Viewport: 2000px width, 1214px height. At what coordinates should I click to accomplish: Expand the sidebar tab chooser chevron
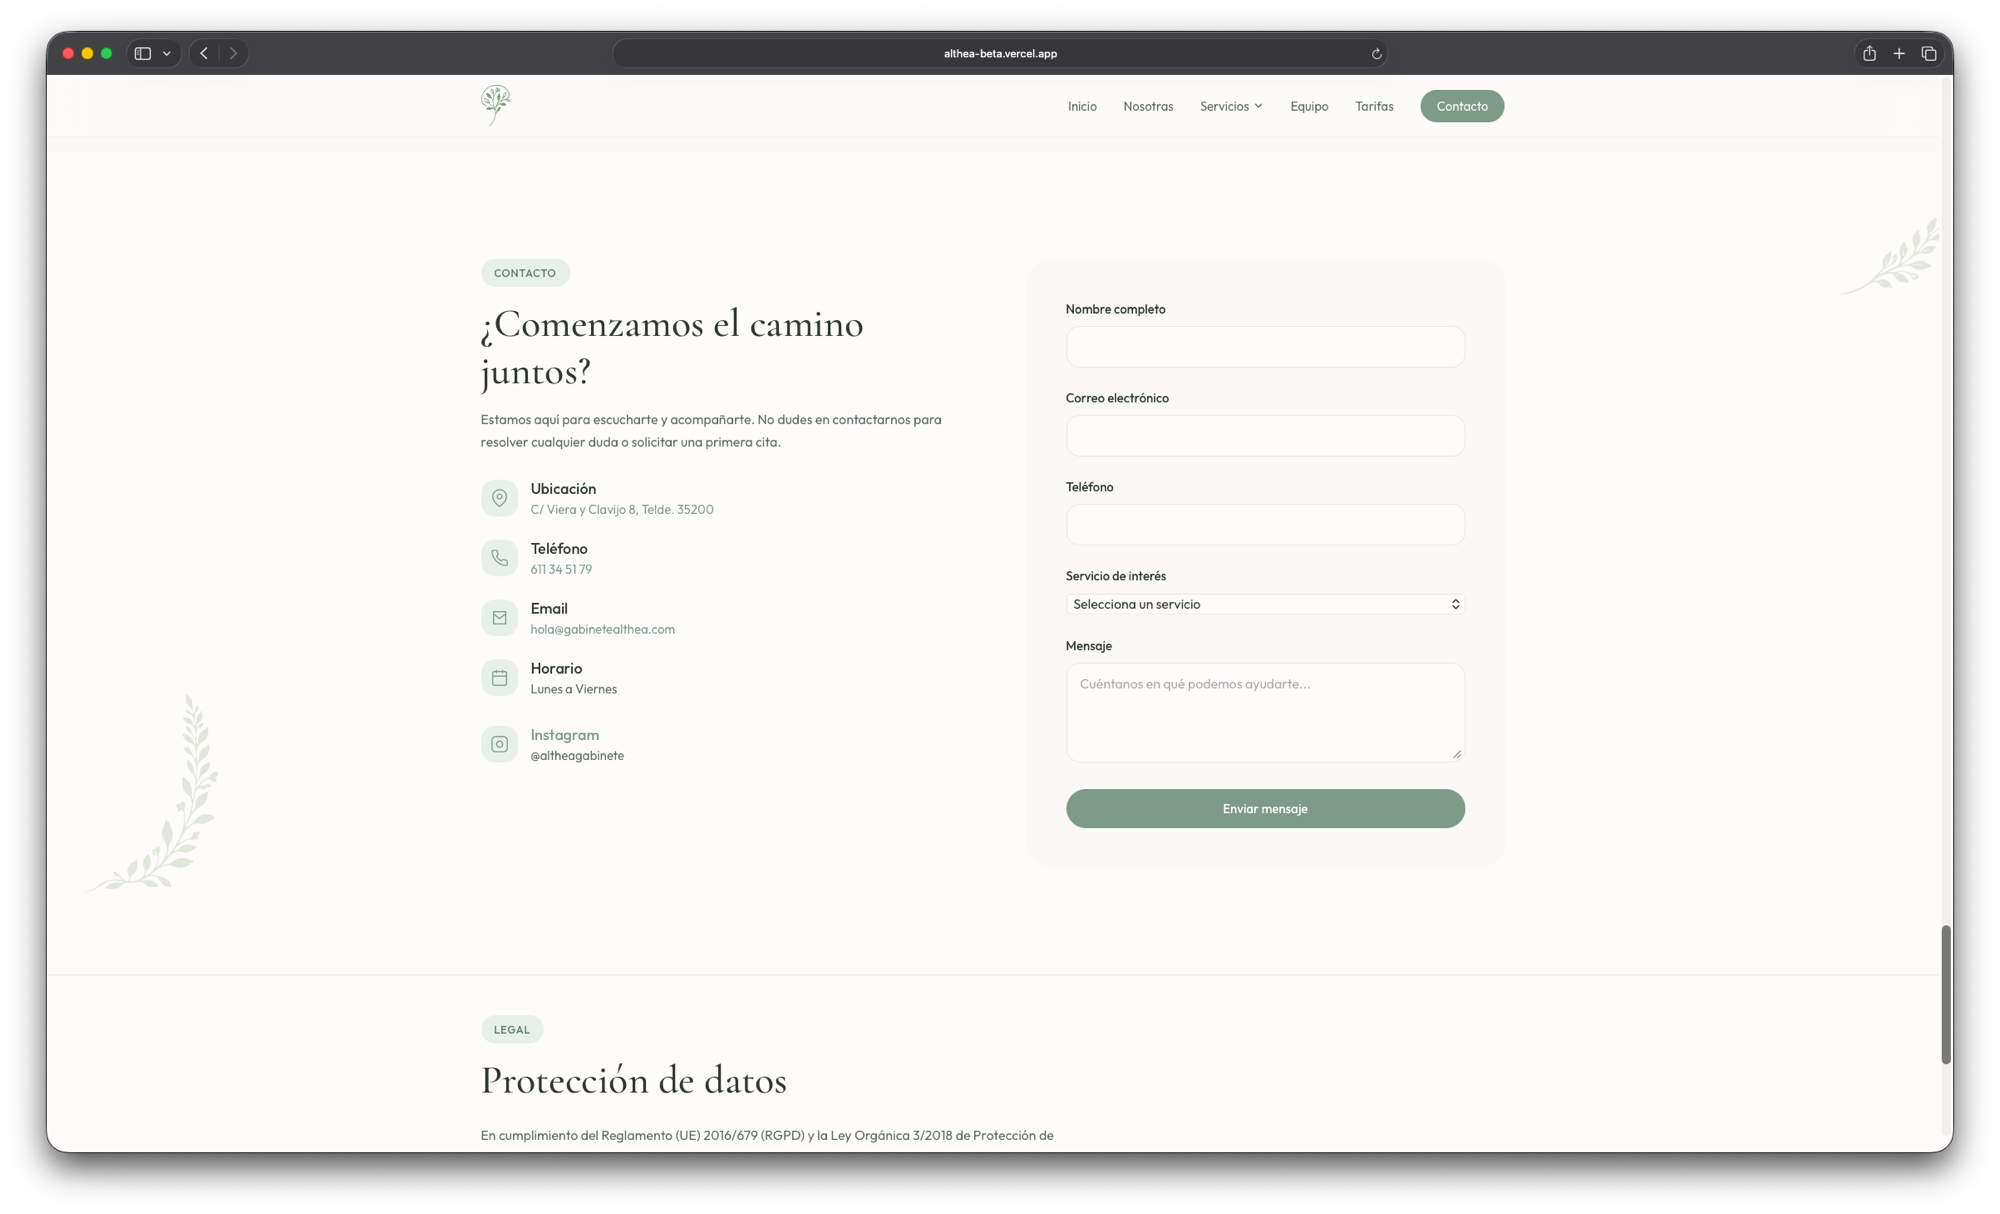pos(167,53)
